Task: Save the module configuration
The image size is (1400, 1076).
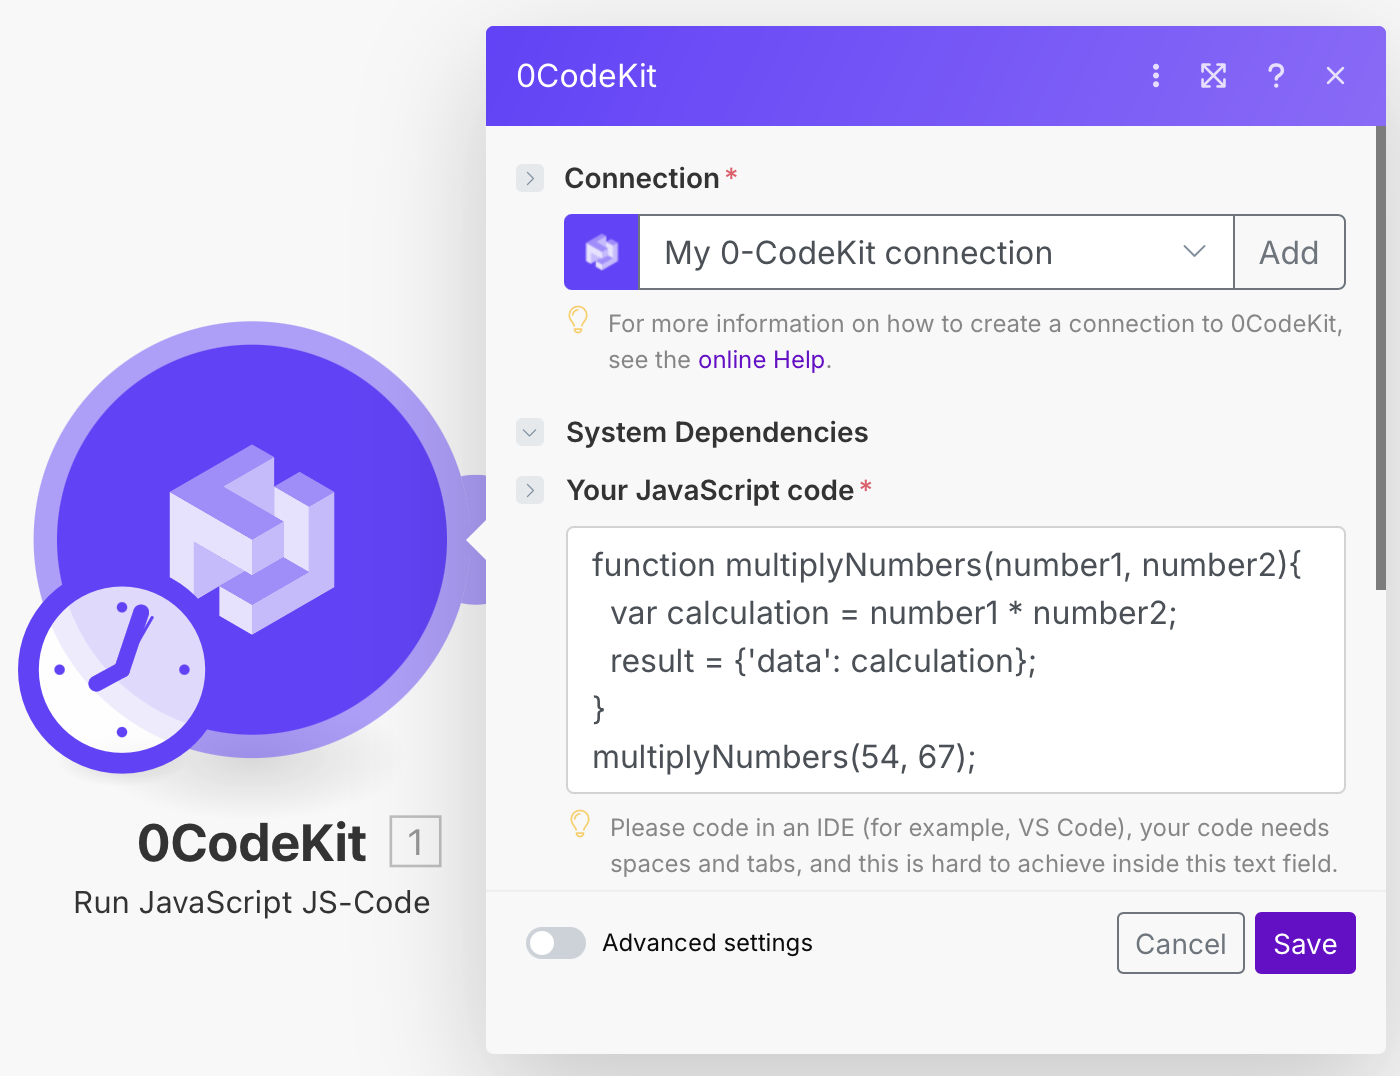Action: point(1305,943)
